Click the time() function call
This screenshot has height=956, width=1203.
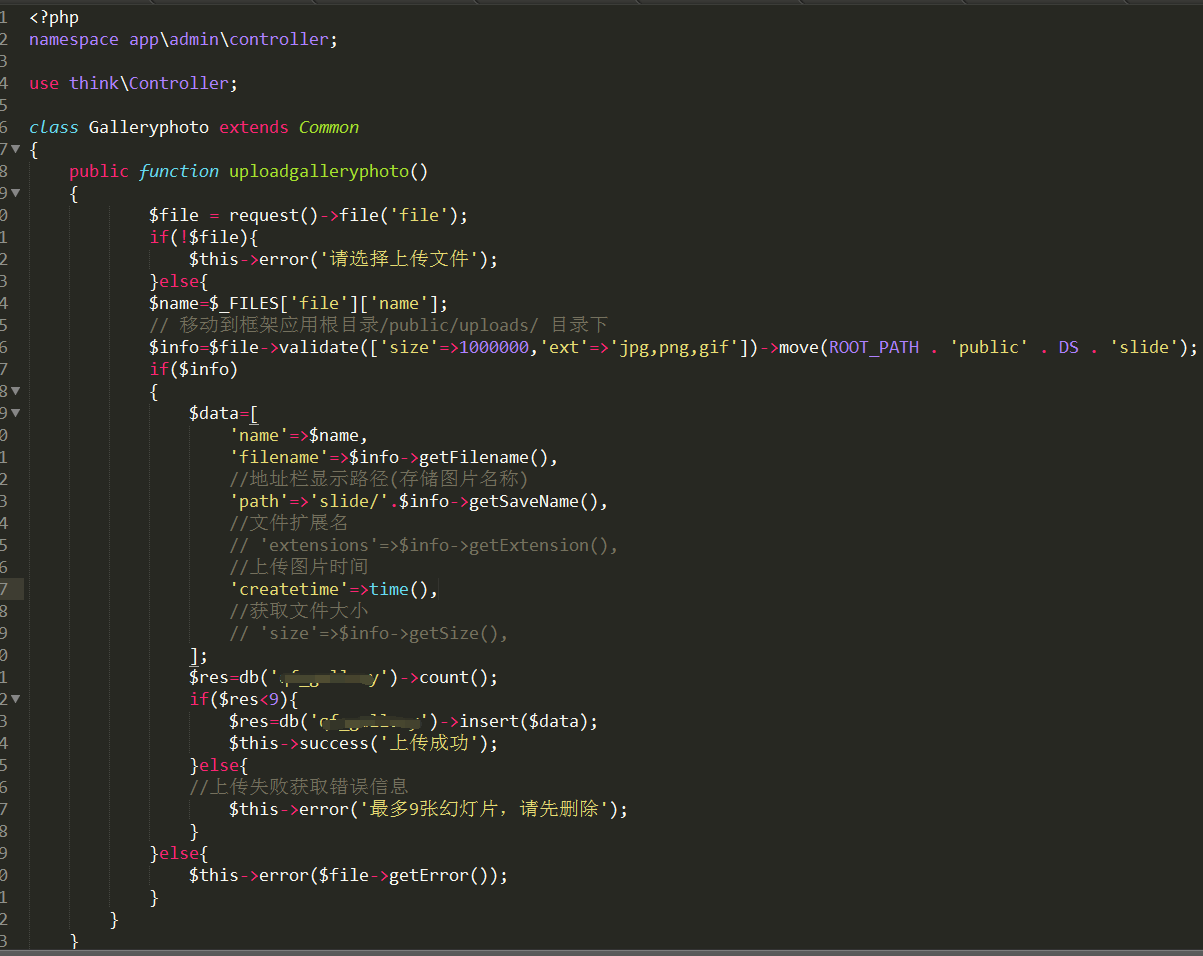pos(399,589)
